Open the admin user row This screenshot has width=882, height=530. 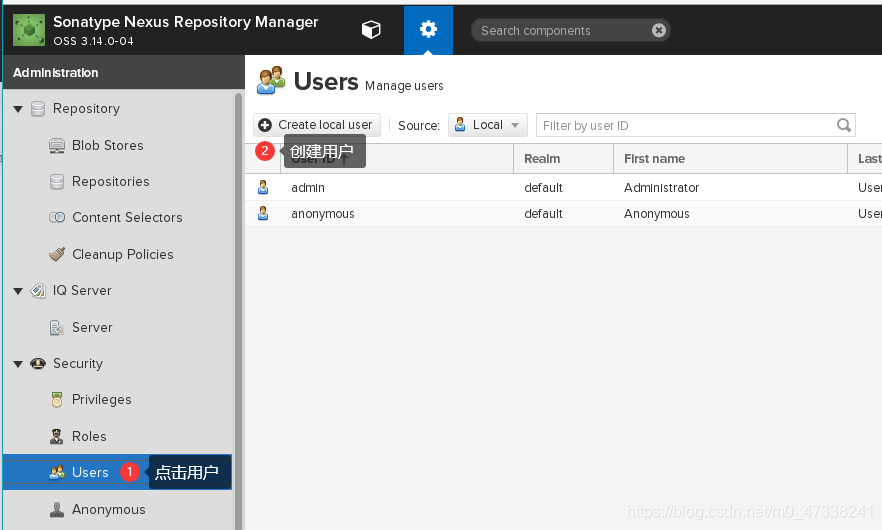(x=563, y=187)
